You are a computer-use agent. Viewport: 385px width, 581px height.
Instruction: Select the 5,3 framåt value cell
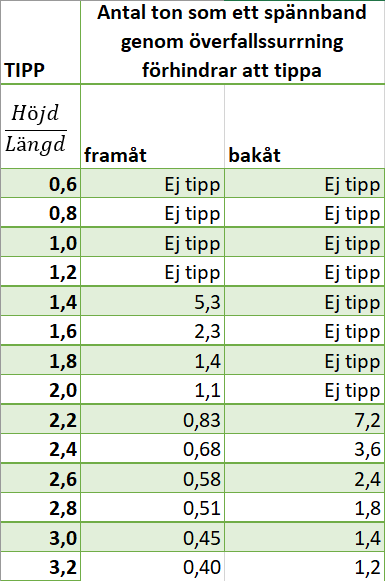pyautogui.click(x=152, y=301)
